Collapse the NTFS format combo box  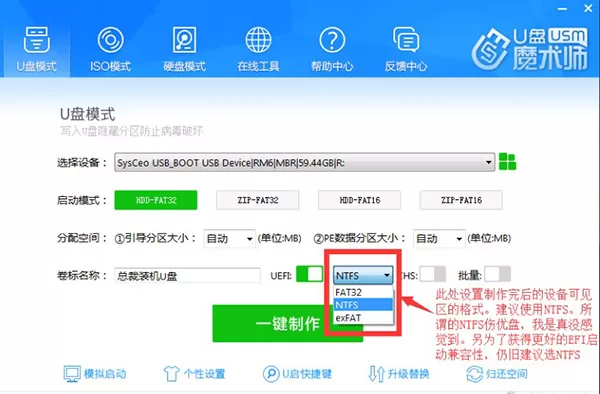pos(363,275)
